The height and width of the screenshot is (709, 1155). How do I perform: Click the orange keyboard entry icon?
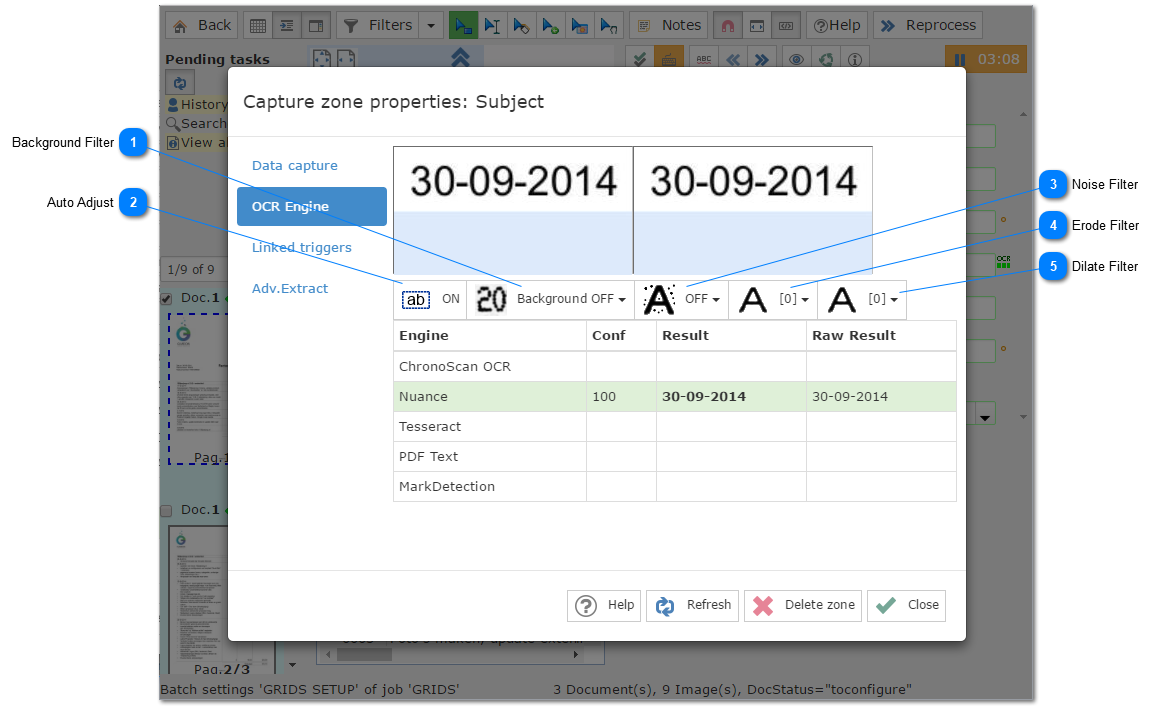pyautogui.click(x=669, y=59)
